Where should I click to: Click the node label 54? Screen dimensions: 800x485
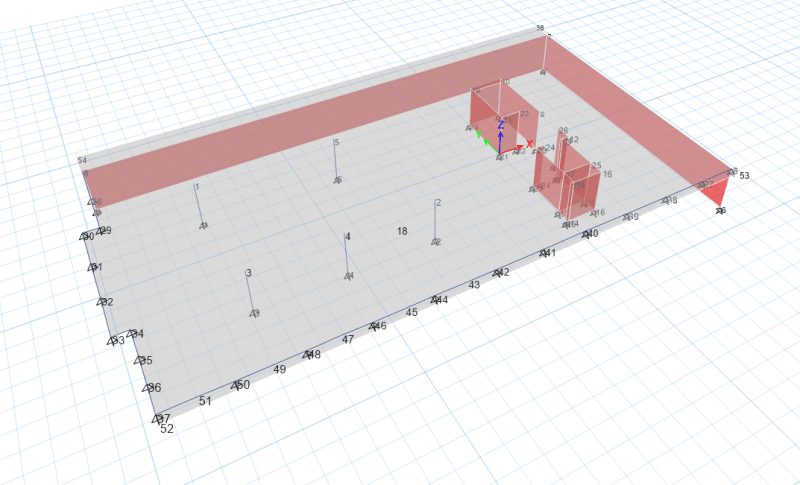[x=82, y=161]
